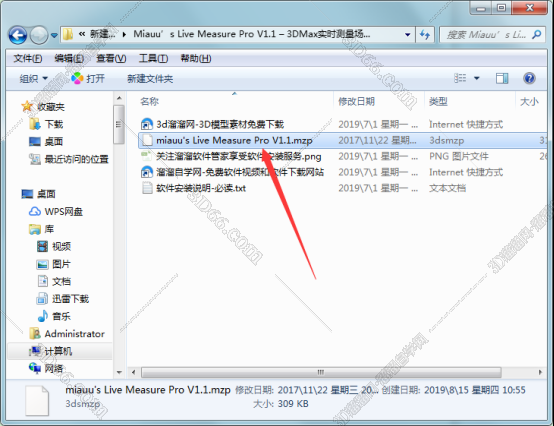Image resolution: width=554 pixels, height=426 pixels.
Task: Click the magnifier search icon
Action: tap(536, 35)
